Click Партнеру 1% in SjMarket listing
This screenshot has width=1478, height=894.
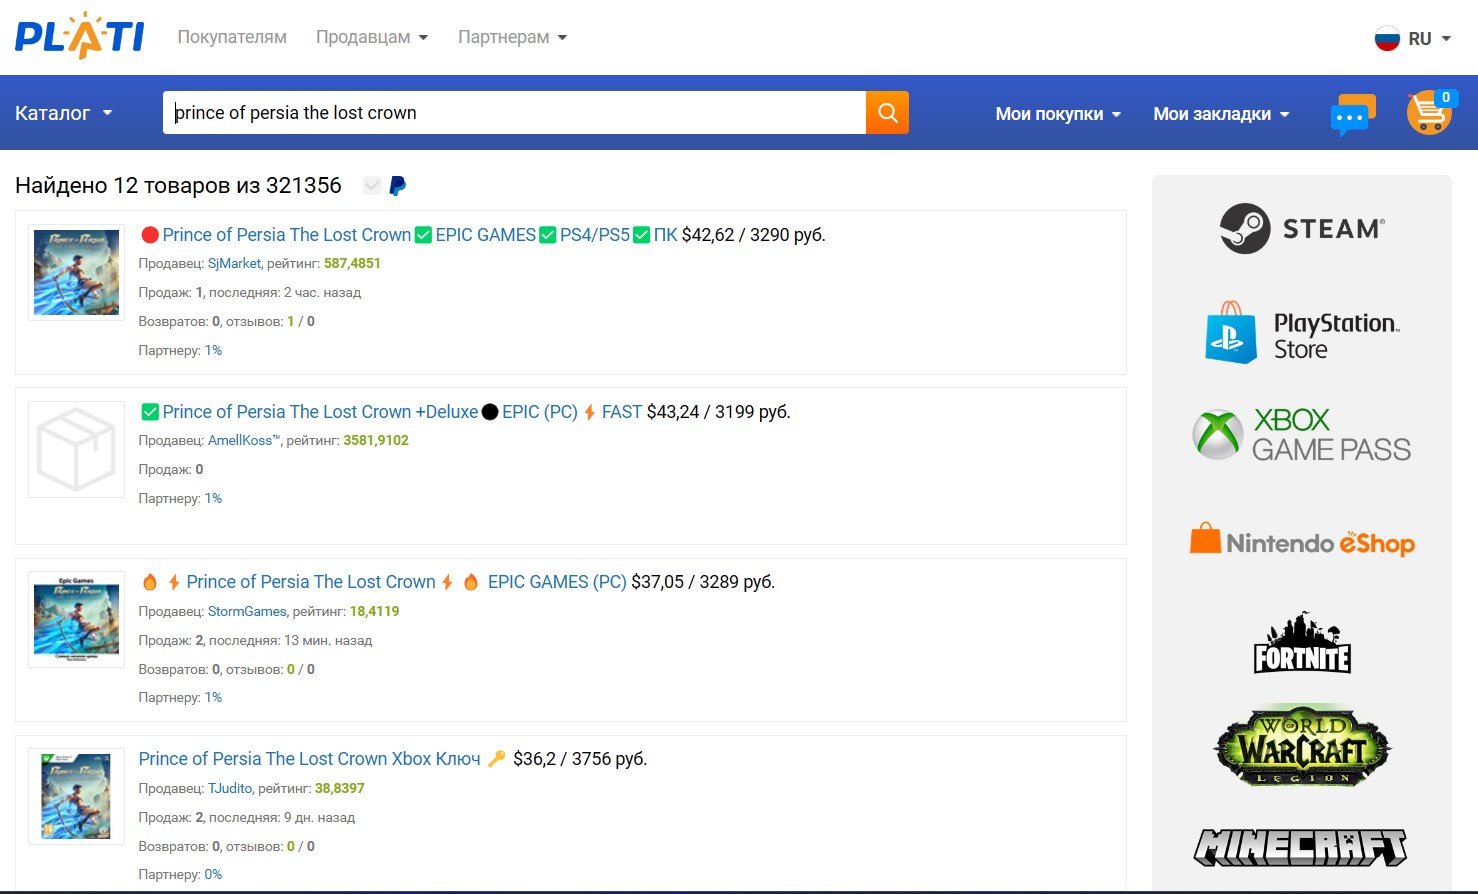180,351
